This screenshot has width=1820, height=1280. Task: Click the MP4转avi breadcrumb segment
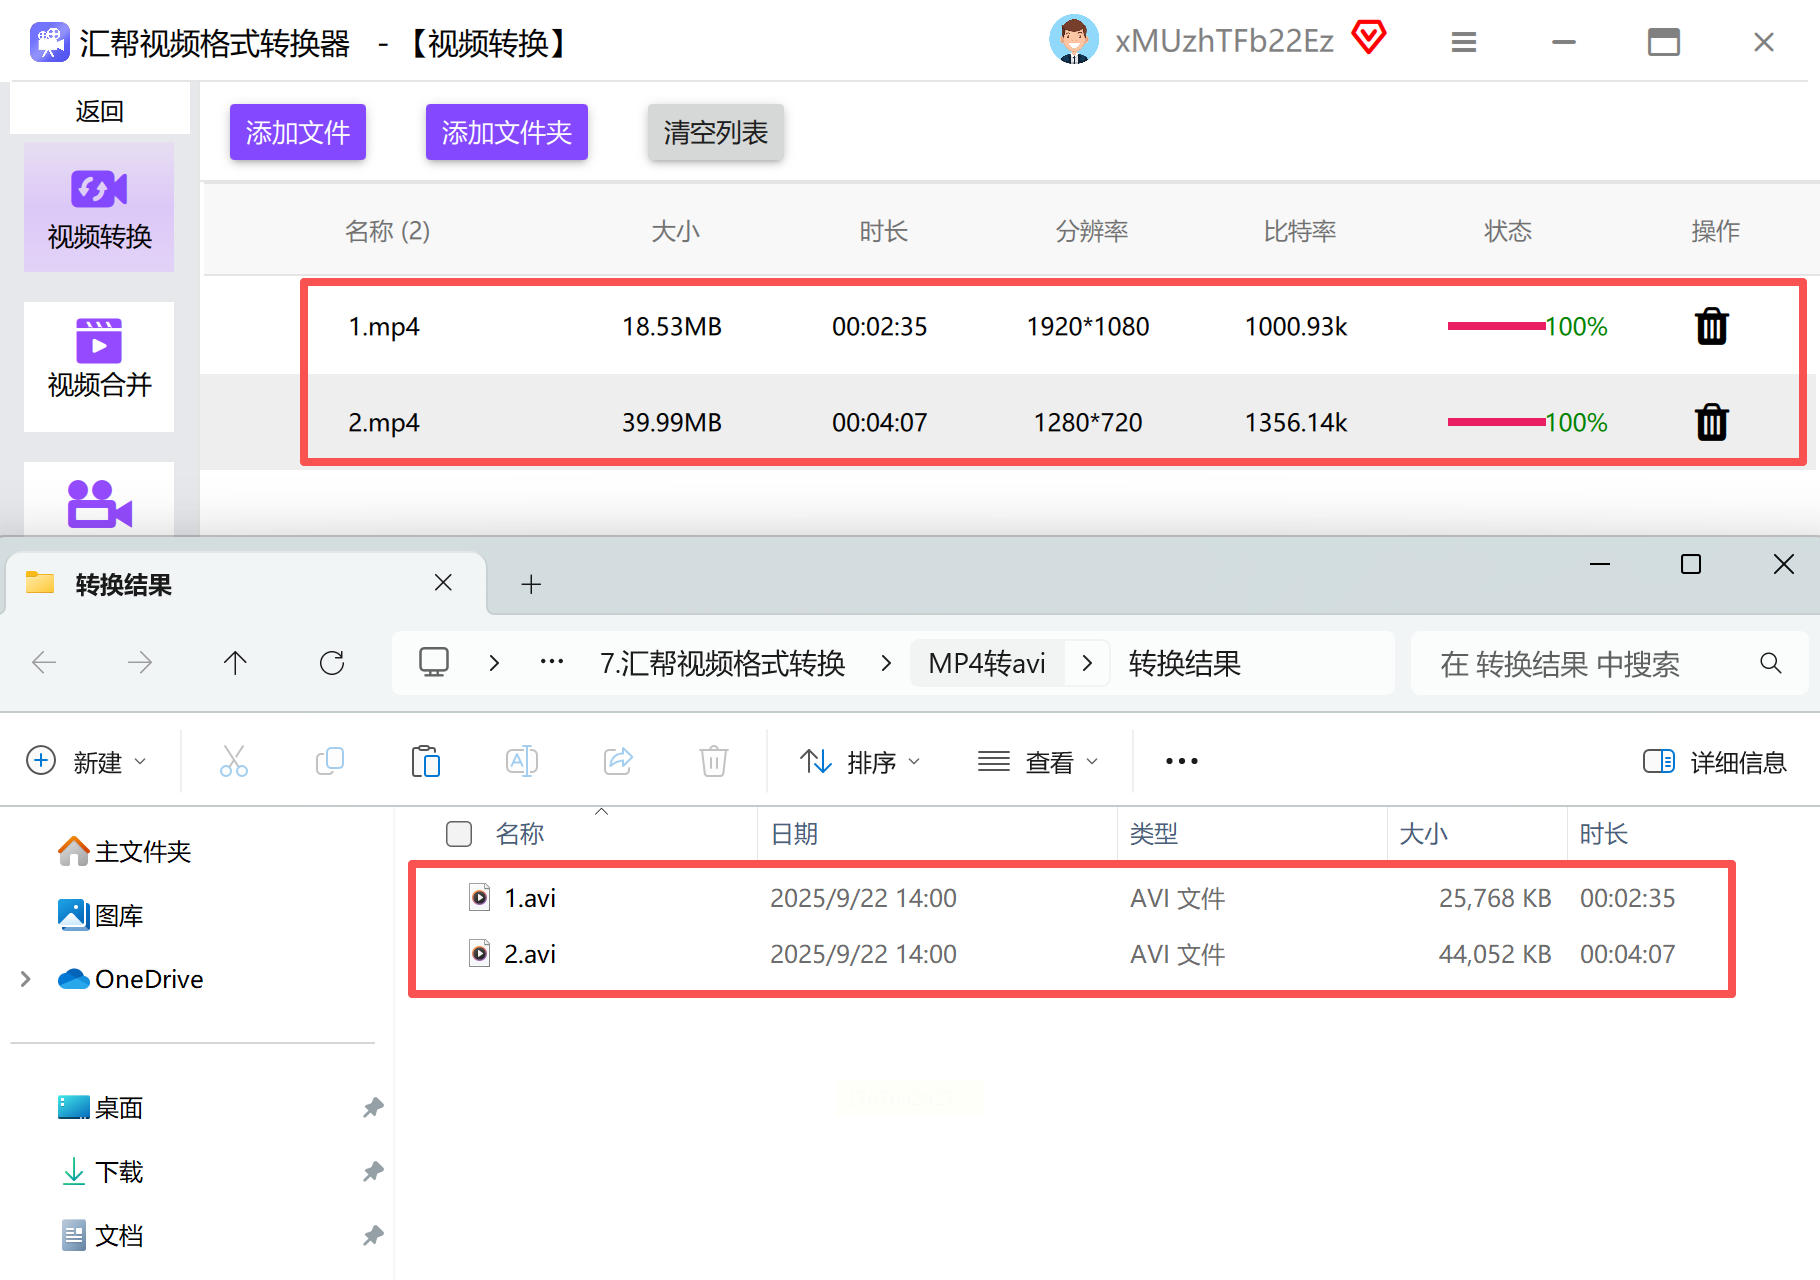[x=986, y=663]
